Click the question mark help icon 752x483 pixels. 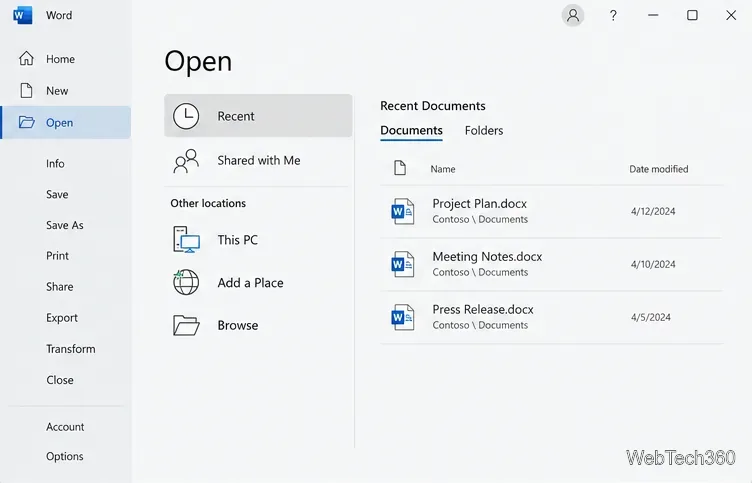coord(613,16)
